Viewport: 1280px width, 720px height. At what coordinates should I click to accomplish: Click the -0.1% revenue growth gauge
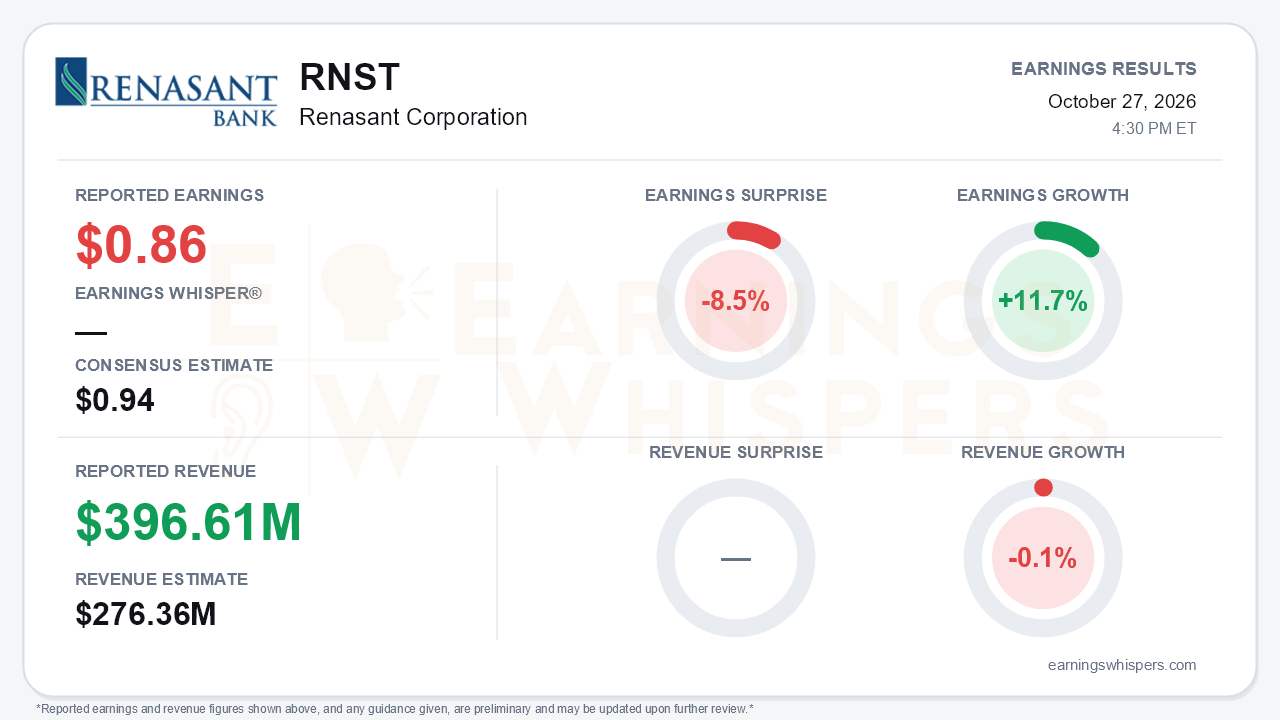tap(1043, 558)
